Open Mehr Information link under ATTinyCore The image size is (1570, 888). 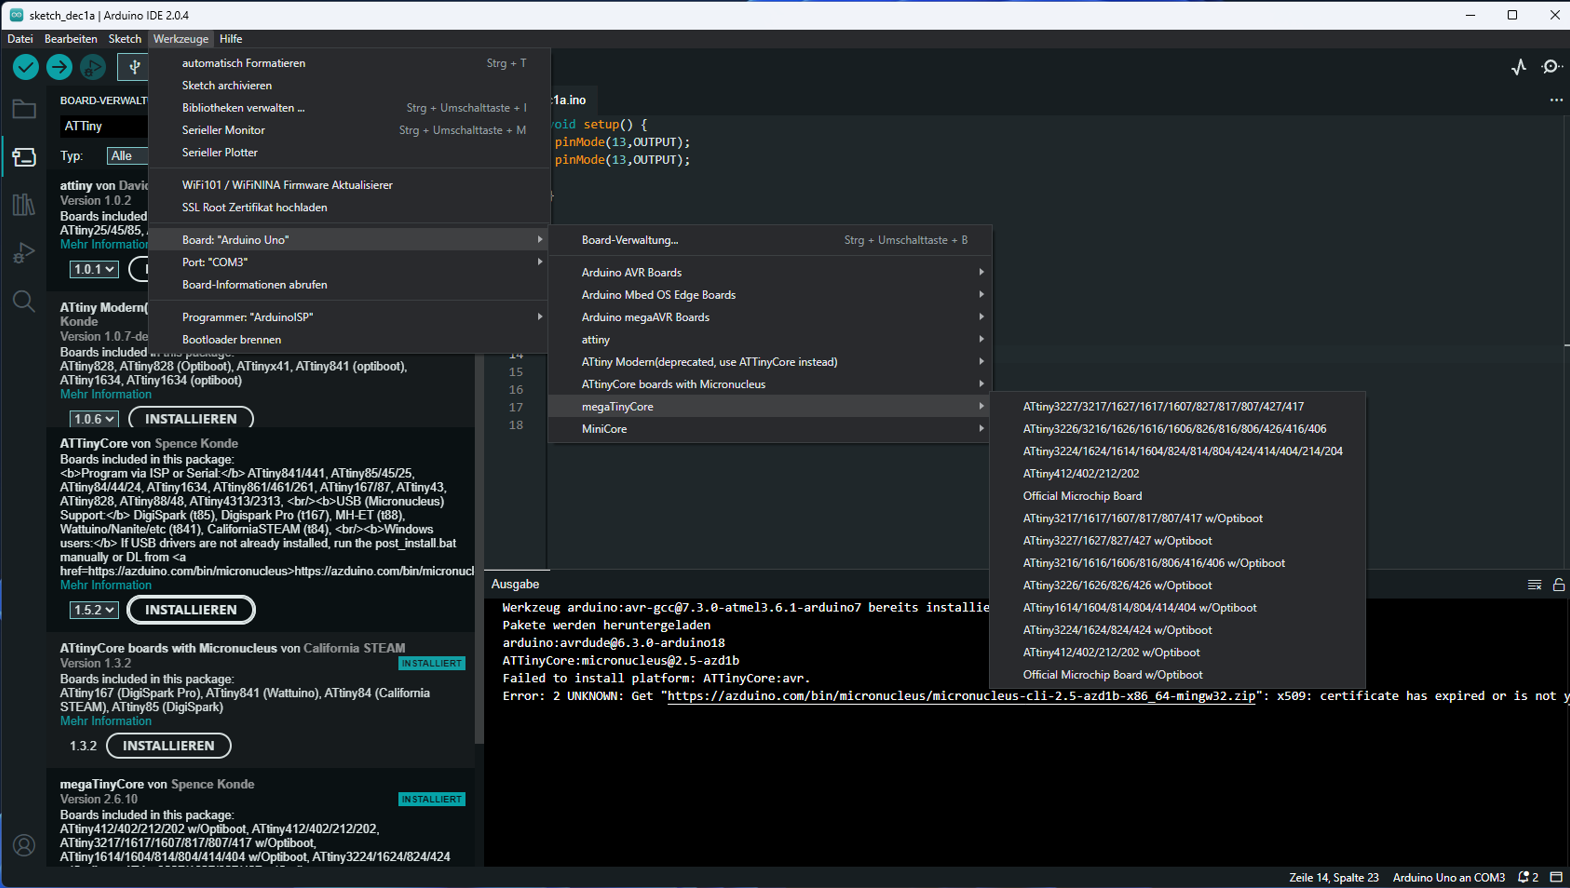pyautogui.click(x=106, y=585)
